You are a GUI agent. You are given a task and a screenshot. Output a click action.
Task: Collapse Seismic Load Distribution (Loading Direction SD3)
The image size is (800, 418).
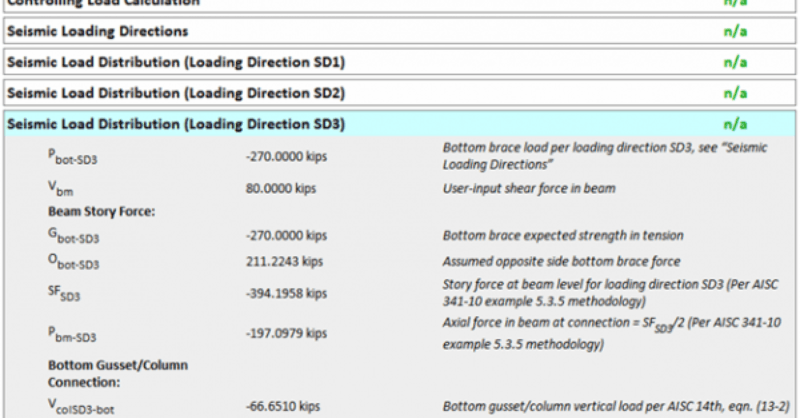pos(176,124)
